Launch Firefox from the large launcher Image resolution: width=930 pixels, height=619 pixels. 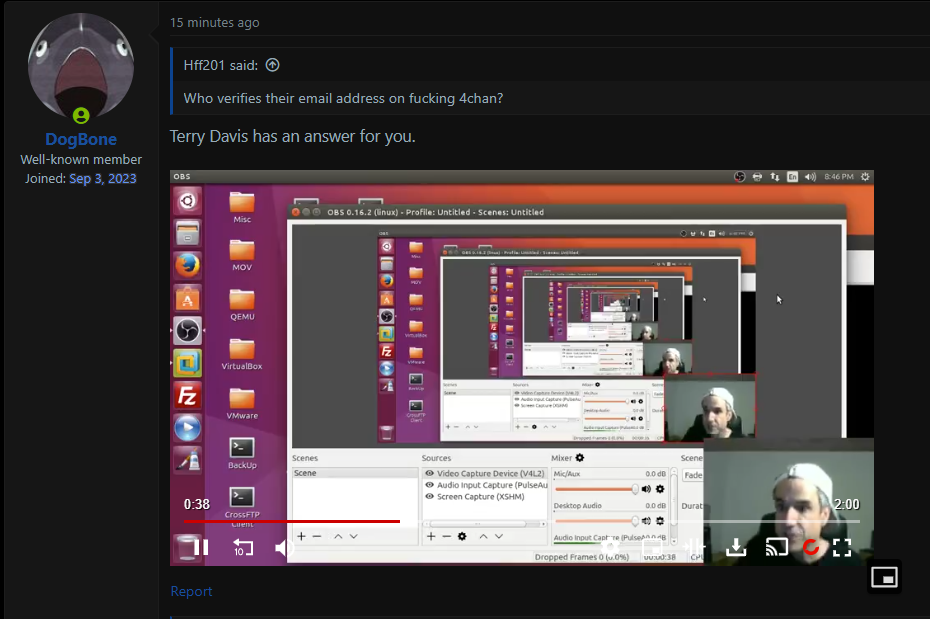pos(187,266)
